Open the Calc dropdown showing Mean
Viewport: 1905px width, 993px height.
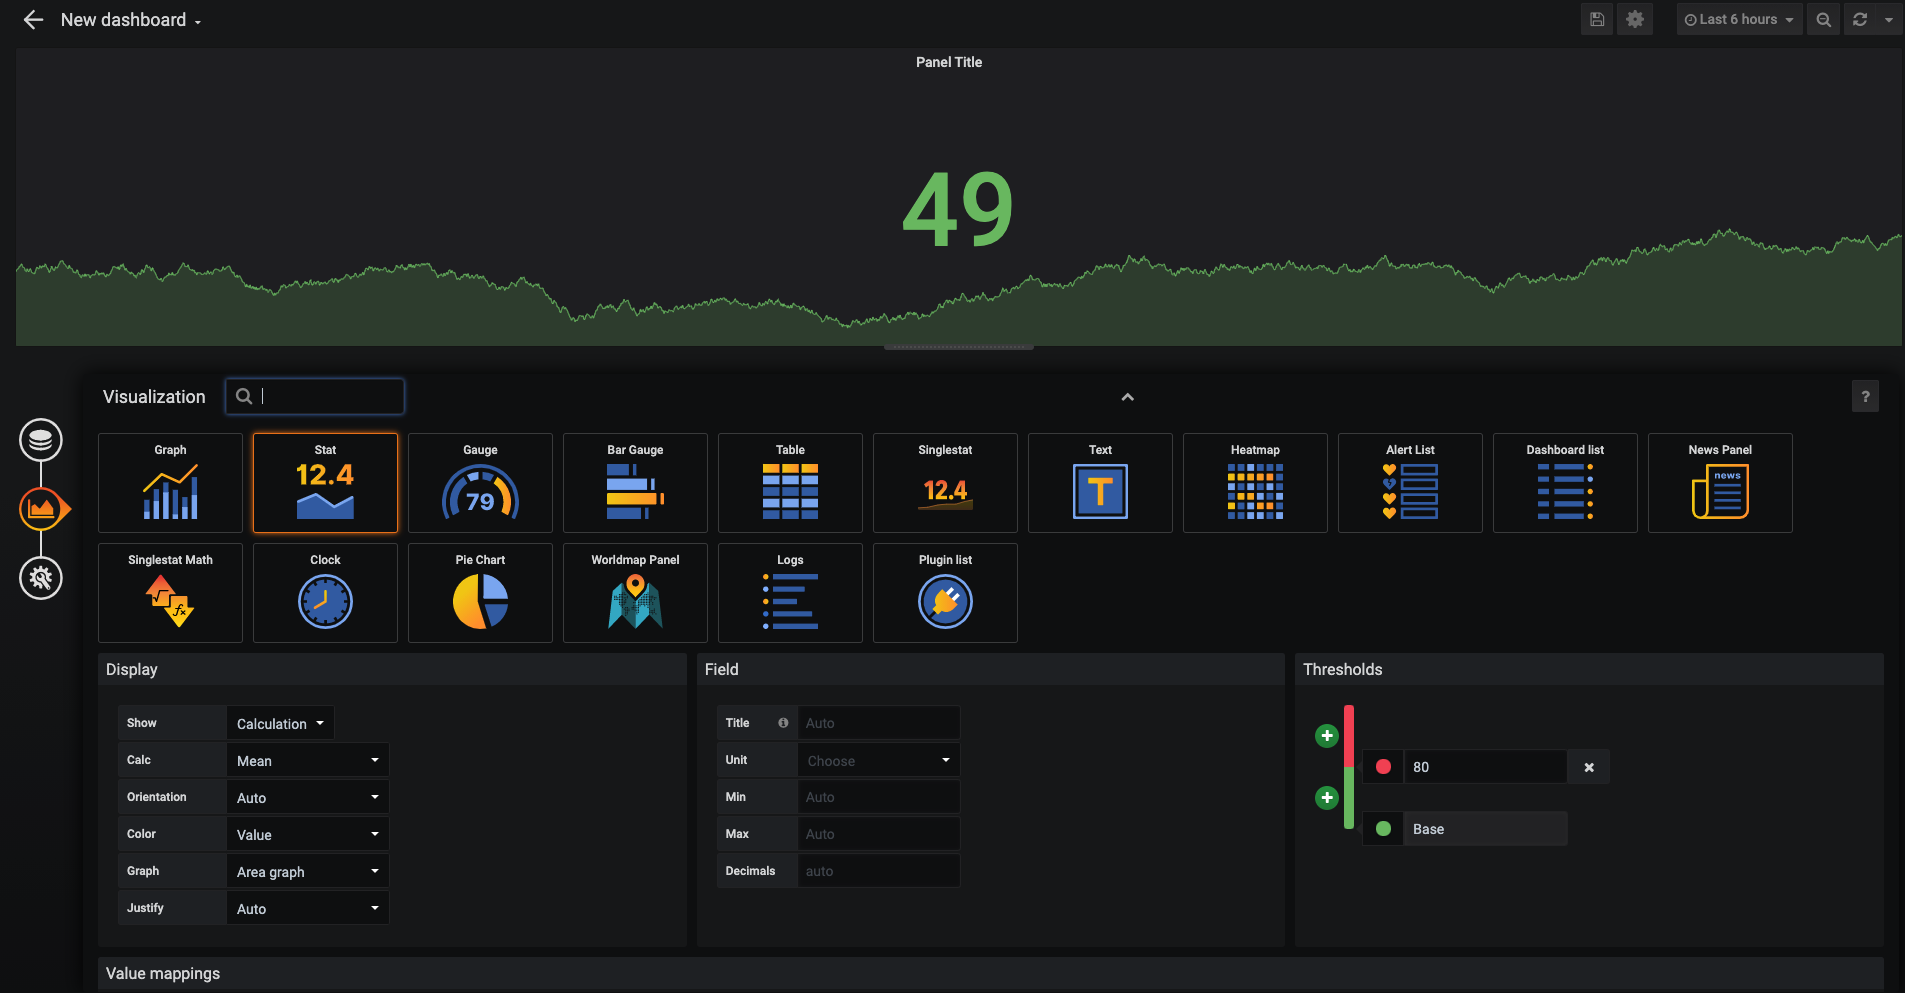click(307, 759)
